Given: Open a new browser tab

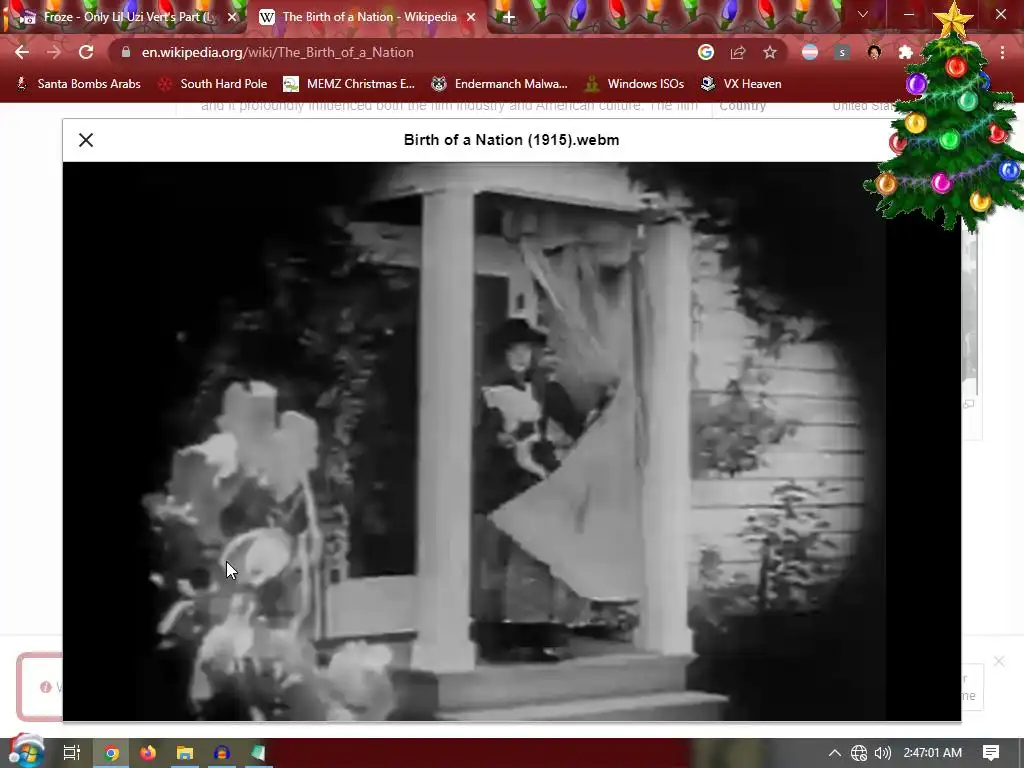Looking at the screenshot, I should pyautogui.click(x=509, y=17).
